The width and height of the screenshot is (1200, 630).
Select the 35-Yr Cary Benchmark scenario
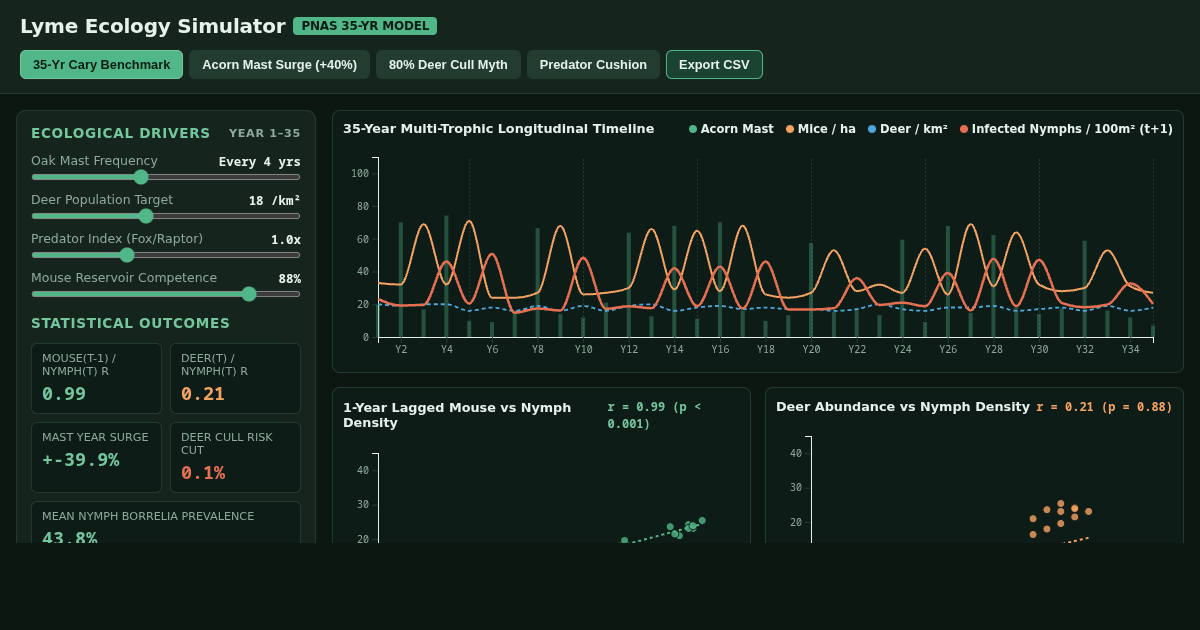(101, 65)
